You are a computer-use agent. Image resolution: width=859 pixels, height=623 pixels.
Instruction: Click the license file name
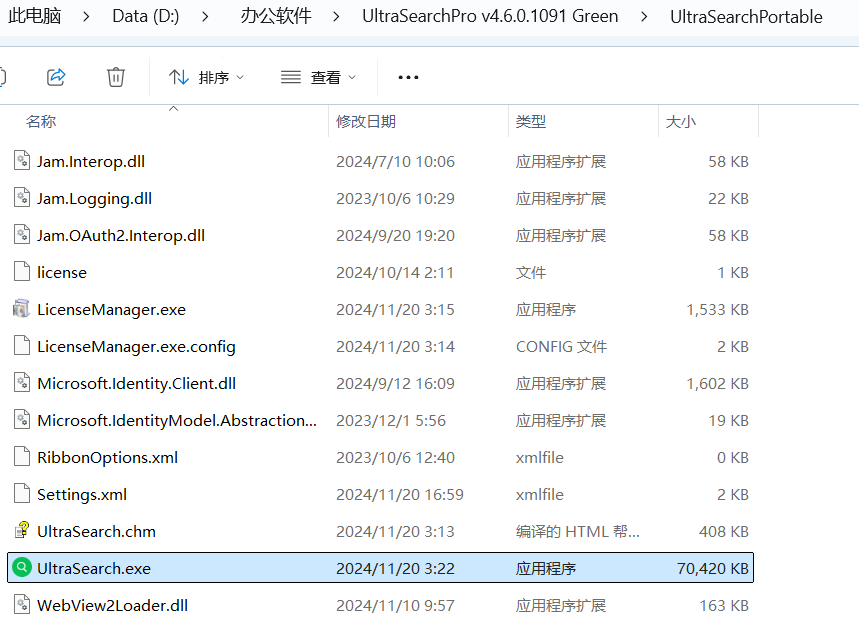click(62, 272)
